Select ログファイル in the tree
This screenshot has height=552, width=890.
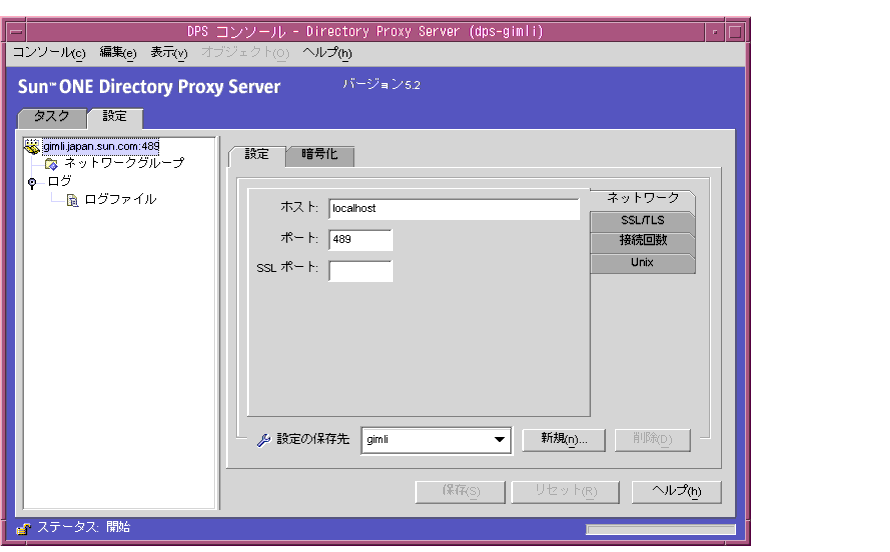(120, 200)
